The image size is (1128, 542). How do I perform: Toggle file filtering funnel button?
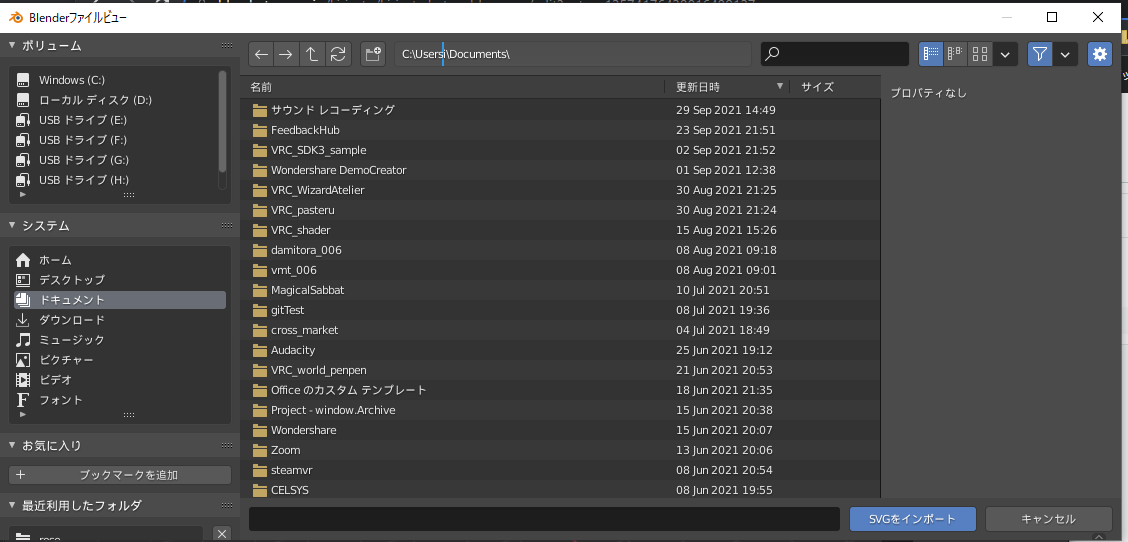coord(1040,54)
